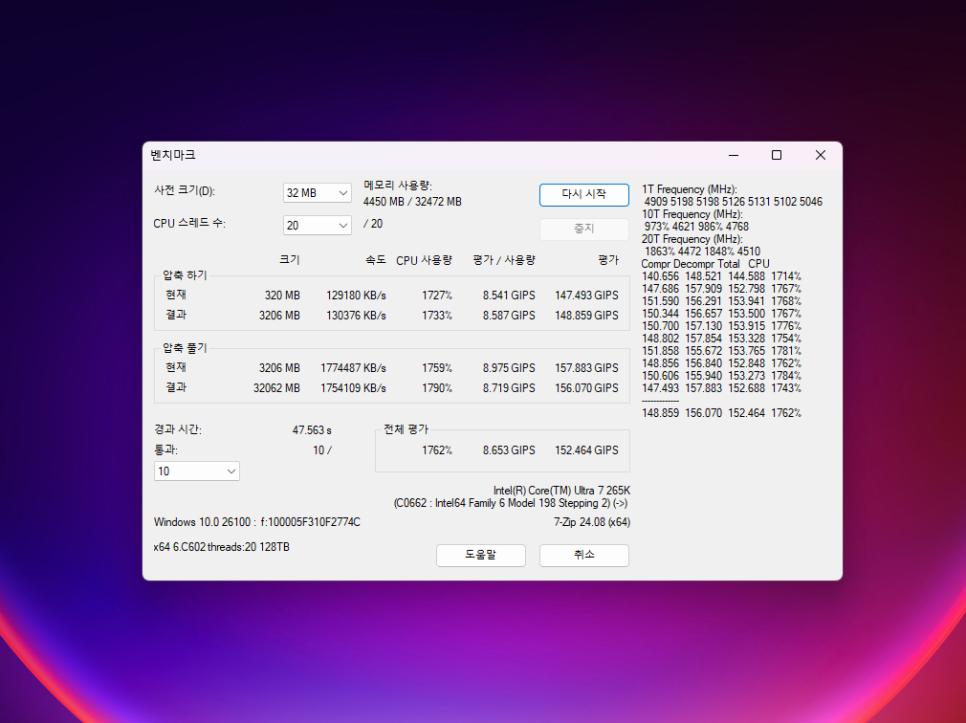Select the 156.070 GIPS rating value
Image resolution: width=966 pixels, height=723 pixels.
(586, 388)
